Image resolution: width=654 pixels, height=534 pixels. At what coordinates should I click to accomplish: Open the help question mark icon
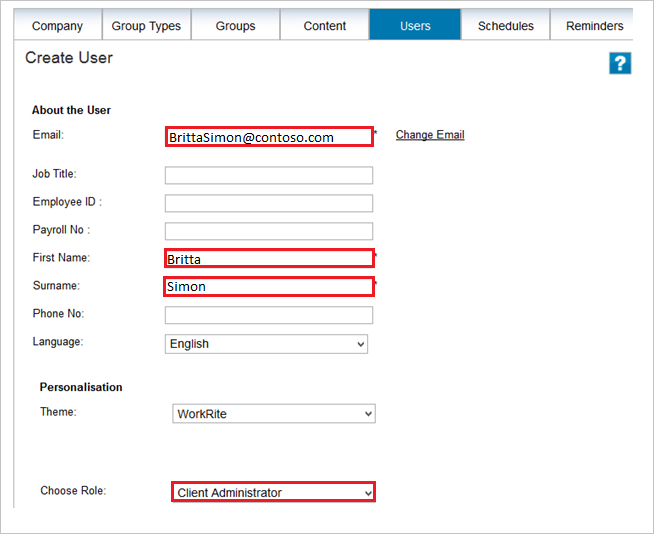coord(620,63)
